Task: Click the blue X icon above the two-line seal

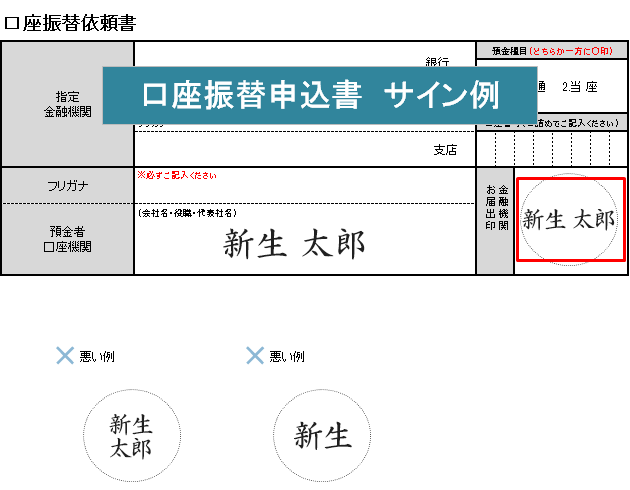Action: (65, 356)
